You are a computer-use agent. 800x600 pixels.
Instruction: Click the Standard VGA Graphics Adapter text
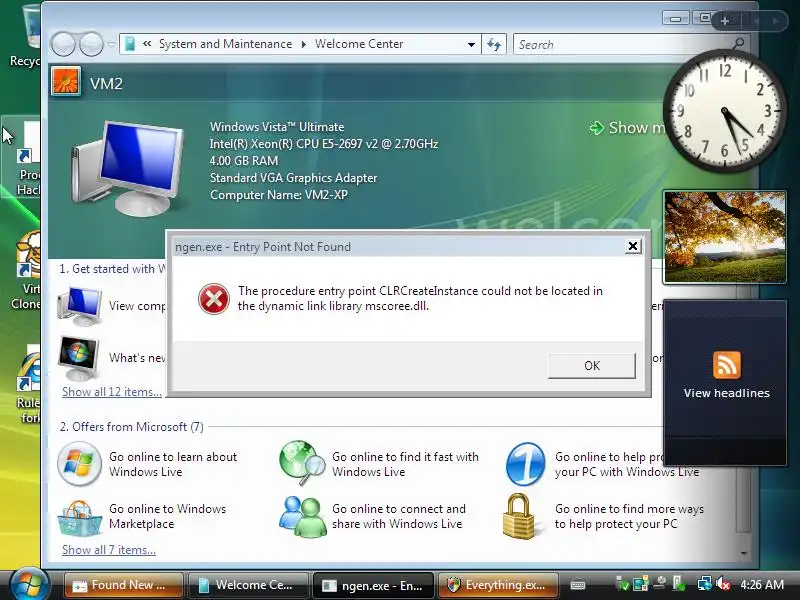pyautogui.click(x=293, y=178)
